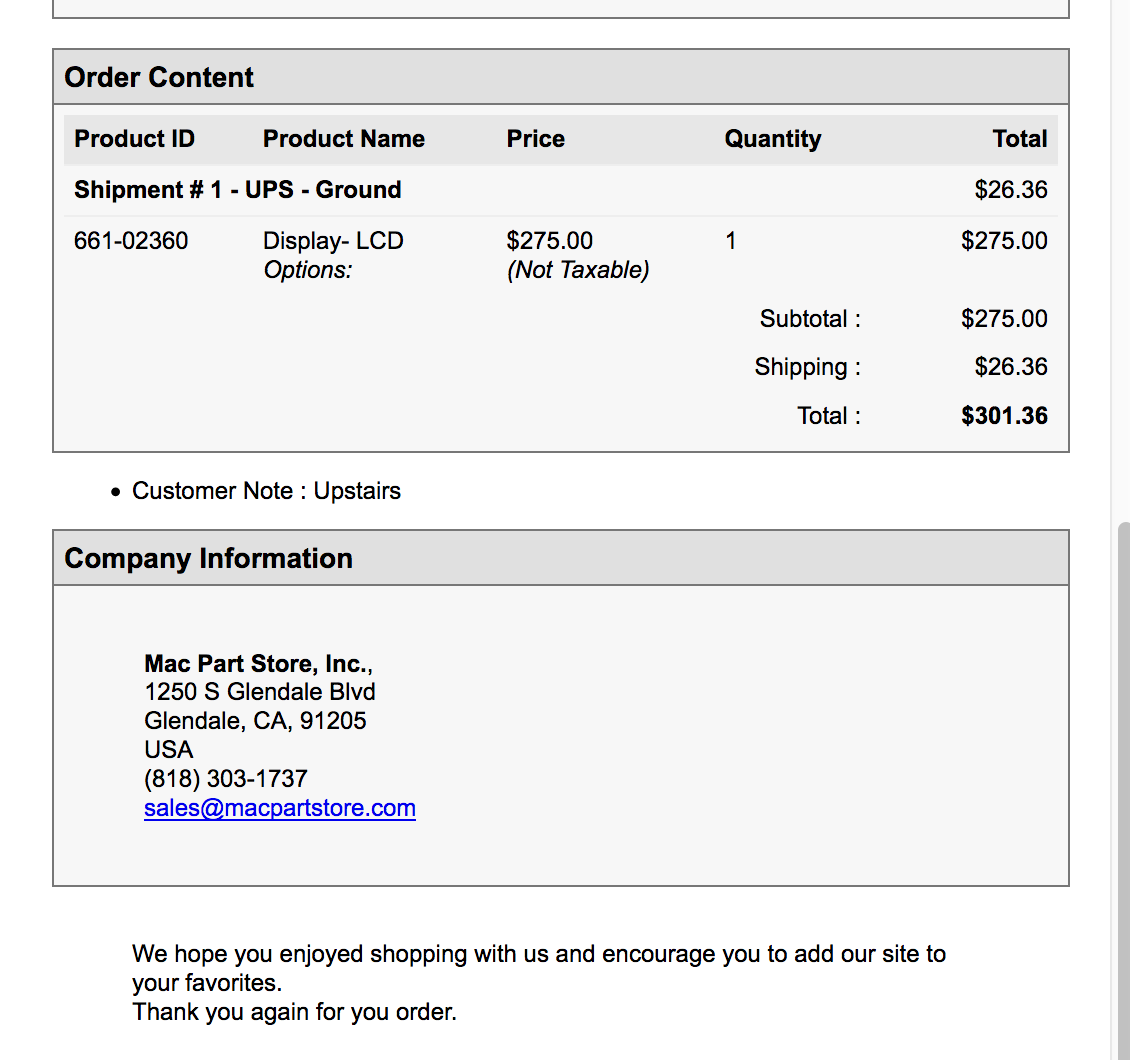
Task: Click the Order Content section header
Action: (561, 77)
